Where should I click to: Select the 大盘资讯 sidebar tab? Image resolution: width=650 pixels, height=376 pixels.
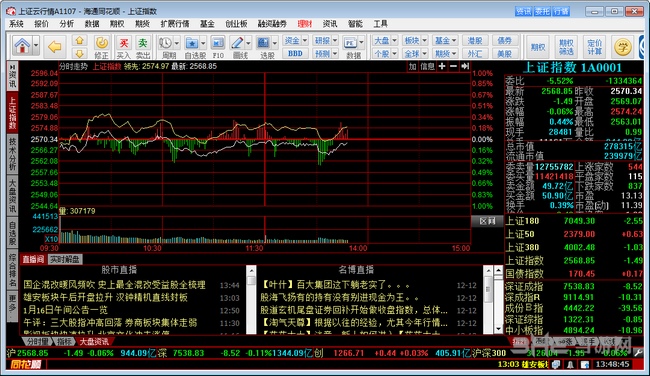[12, 195]
